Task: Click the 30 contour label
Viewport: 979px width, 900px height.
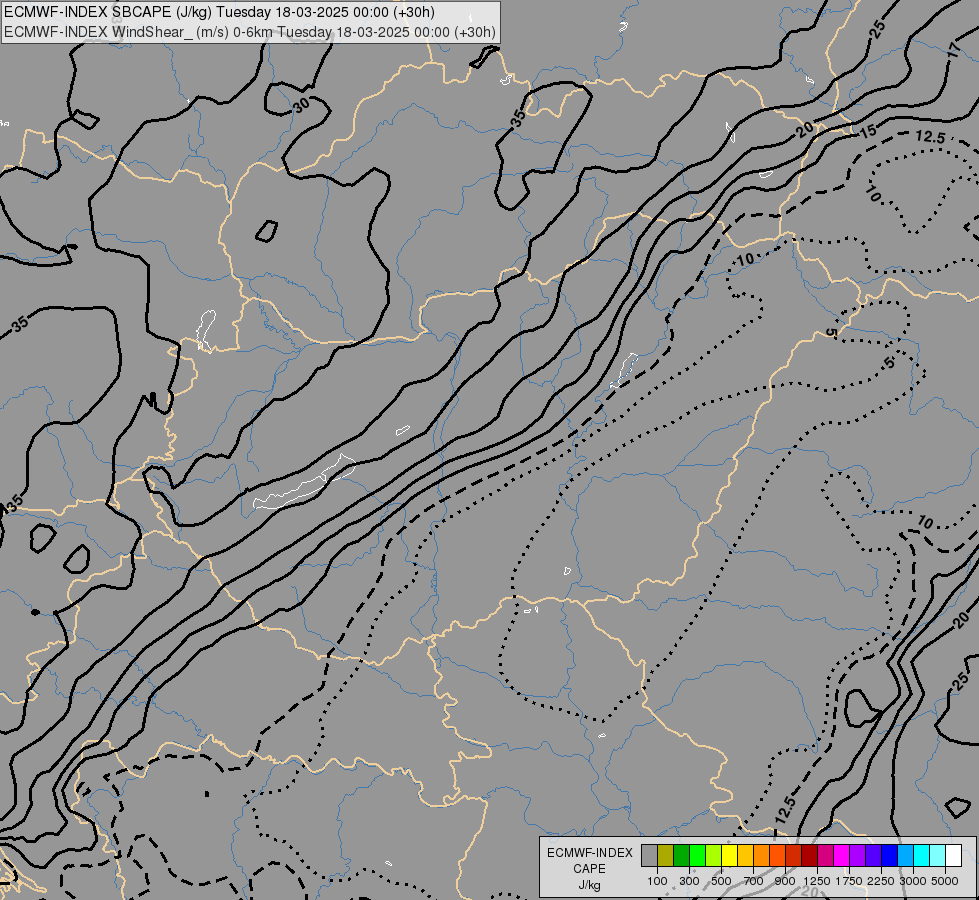Action: (x=302, y=106)
